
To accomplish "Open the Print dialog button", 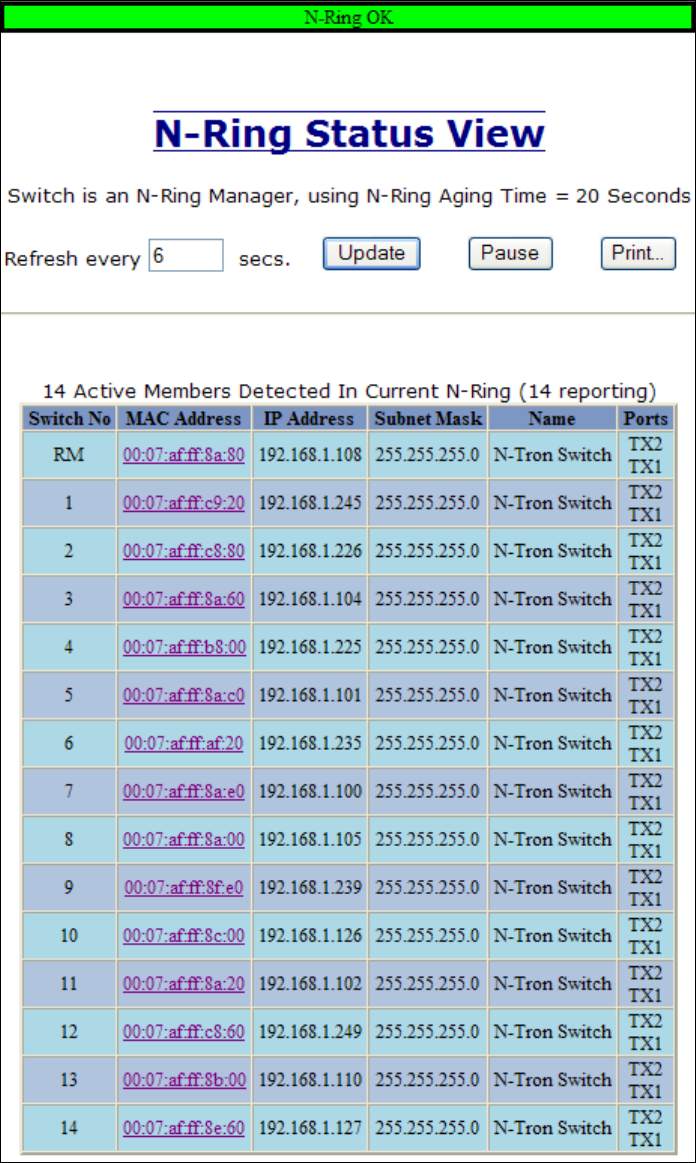I will (x=638, y=254).
